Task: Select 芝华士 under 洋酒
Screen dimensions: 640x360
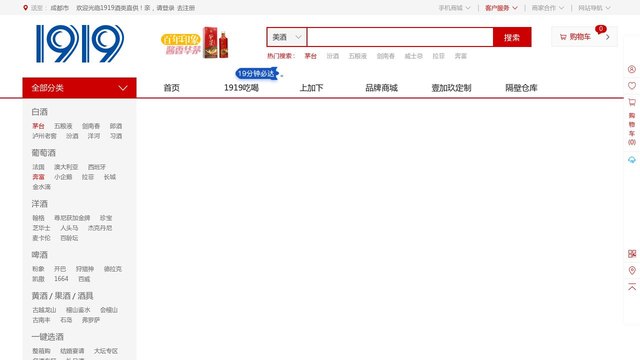Action: pyautogui.click(x=42, y=228)
